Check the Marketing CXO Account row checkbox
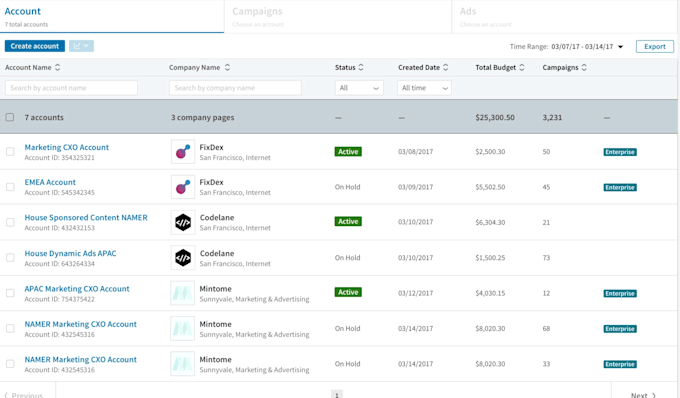This screenshot has width=680, height=398. 10,152
